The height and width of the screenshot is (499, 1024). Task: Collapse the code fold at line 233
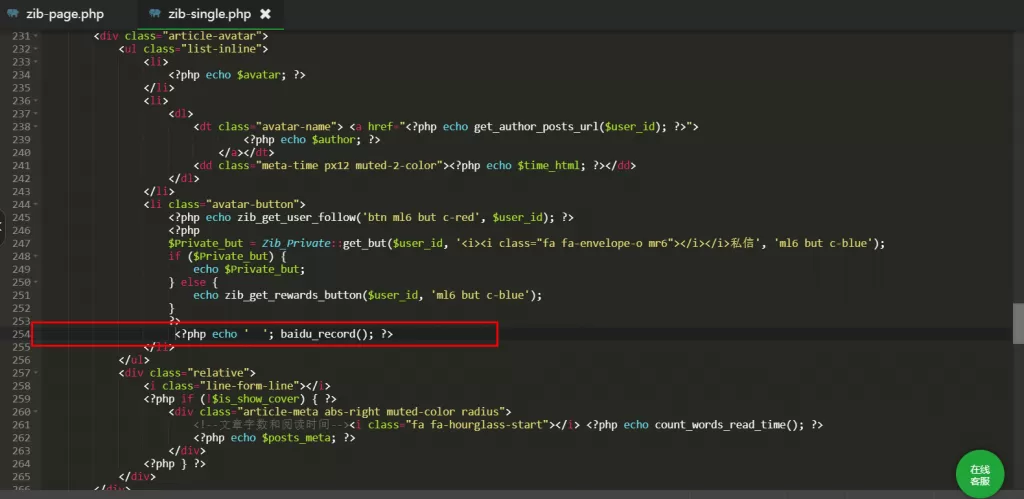[35, 62]
